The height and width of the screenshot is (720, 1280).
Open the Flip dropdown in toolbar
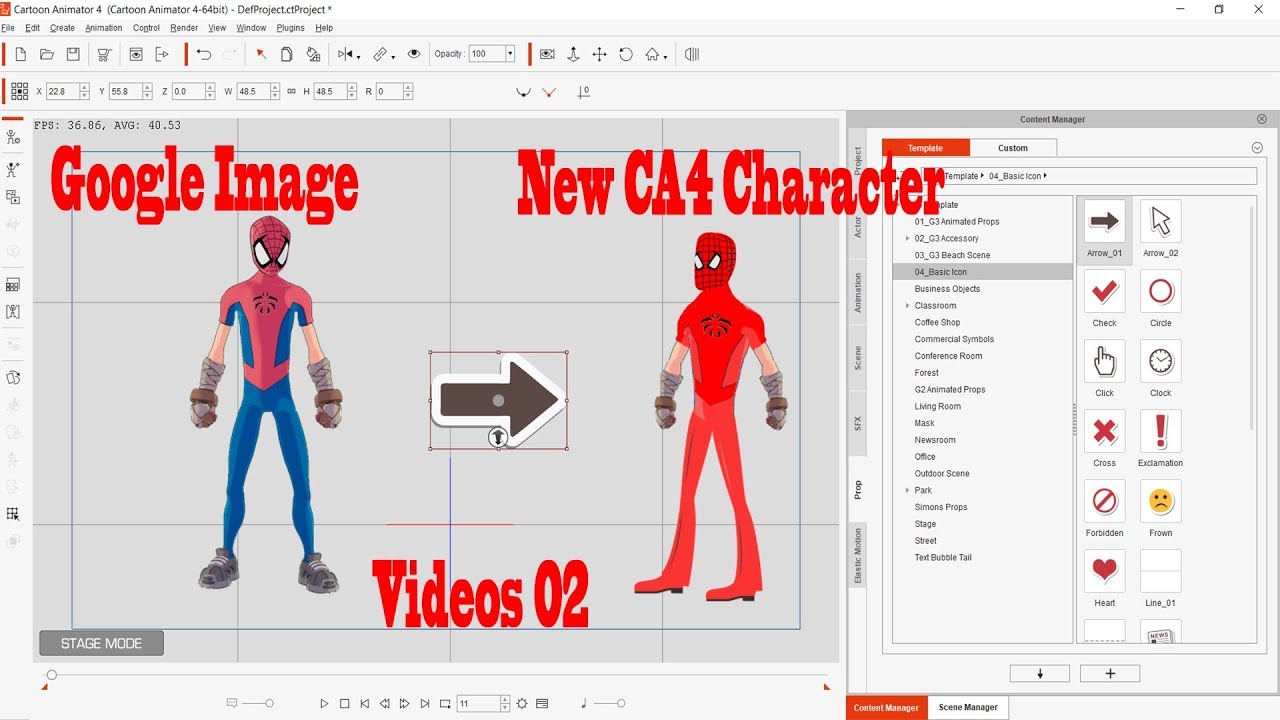[349, 54]
